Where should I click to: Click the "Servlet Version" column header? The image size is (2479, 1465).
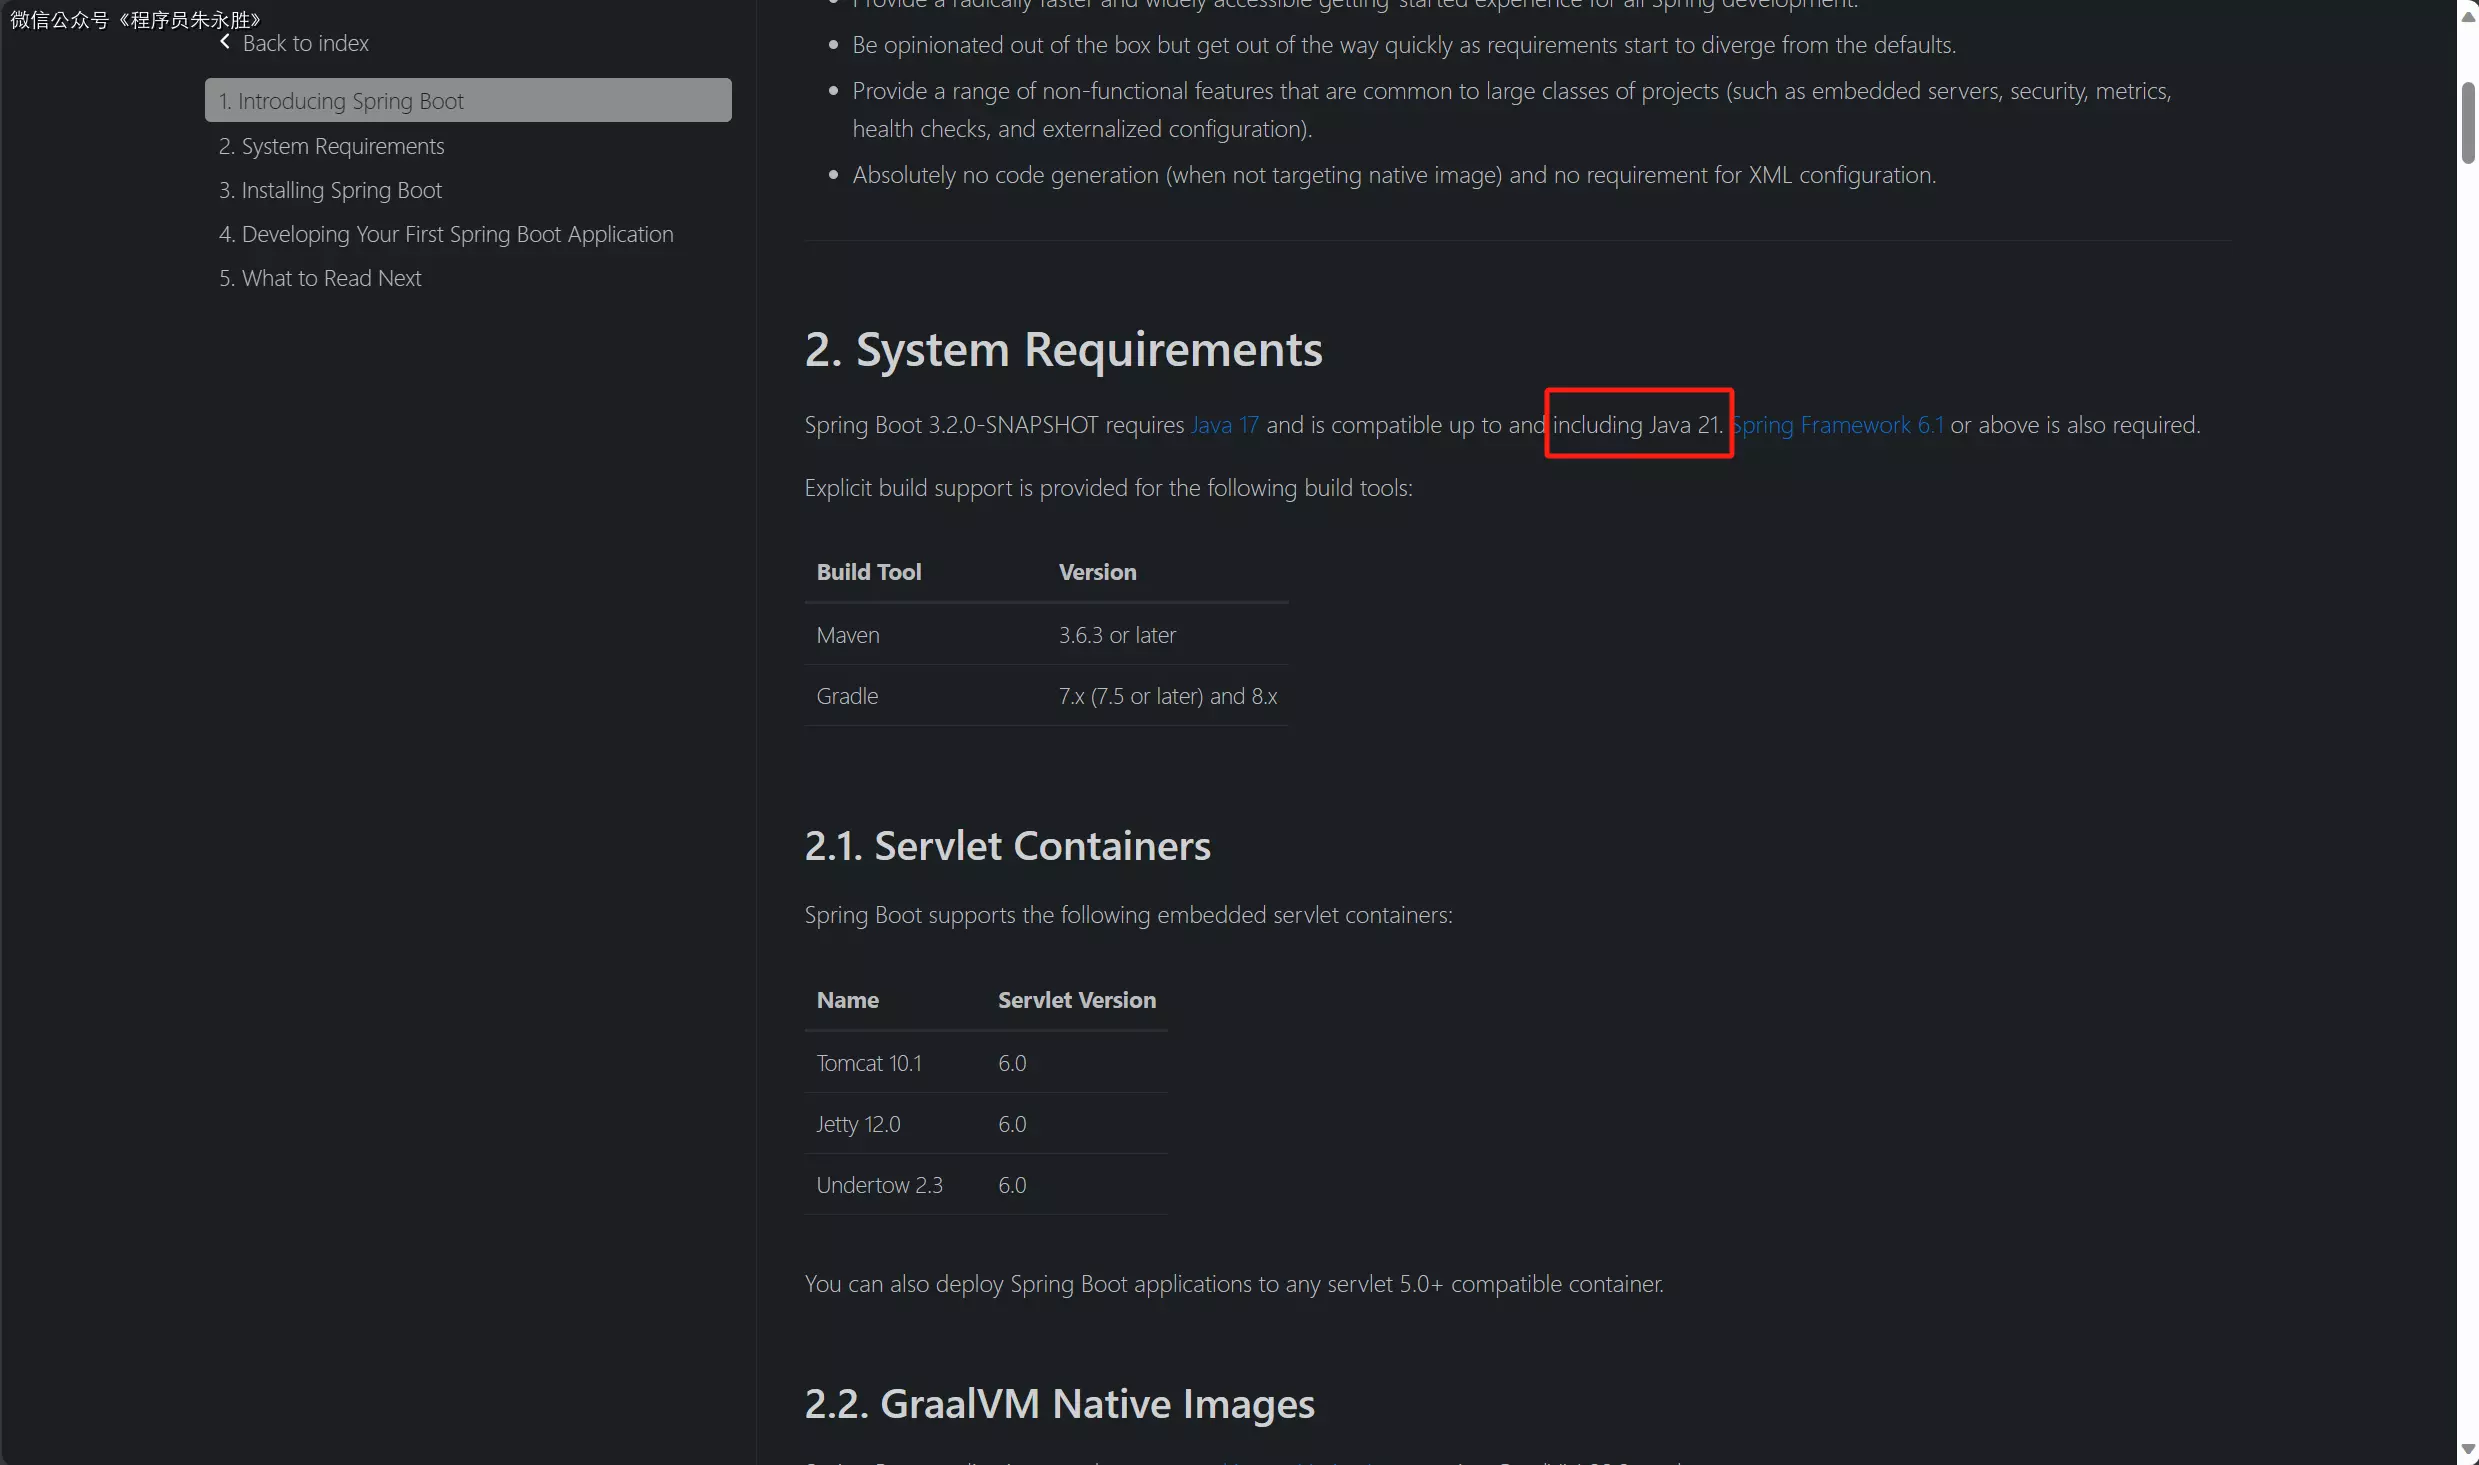coord(1076,1000)
